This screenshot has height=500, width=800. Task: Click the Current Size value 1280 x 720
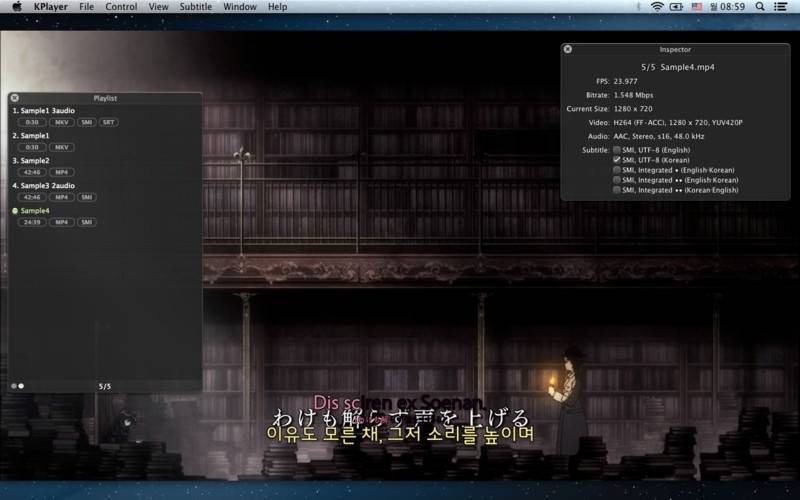click(x=633, y=109)
